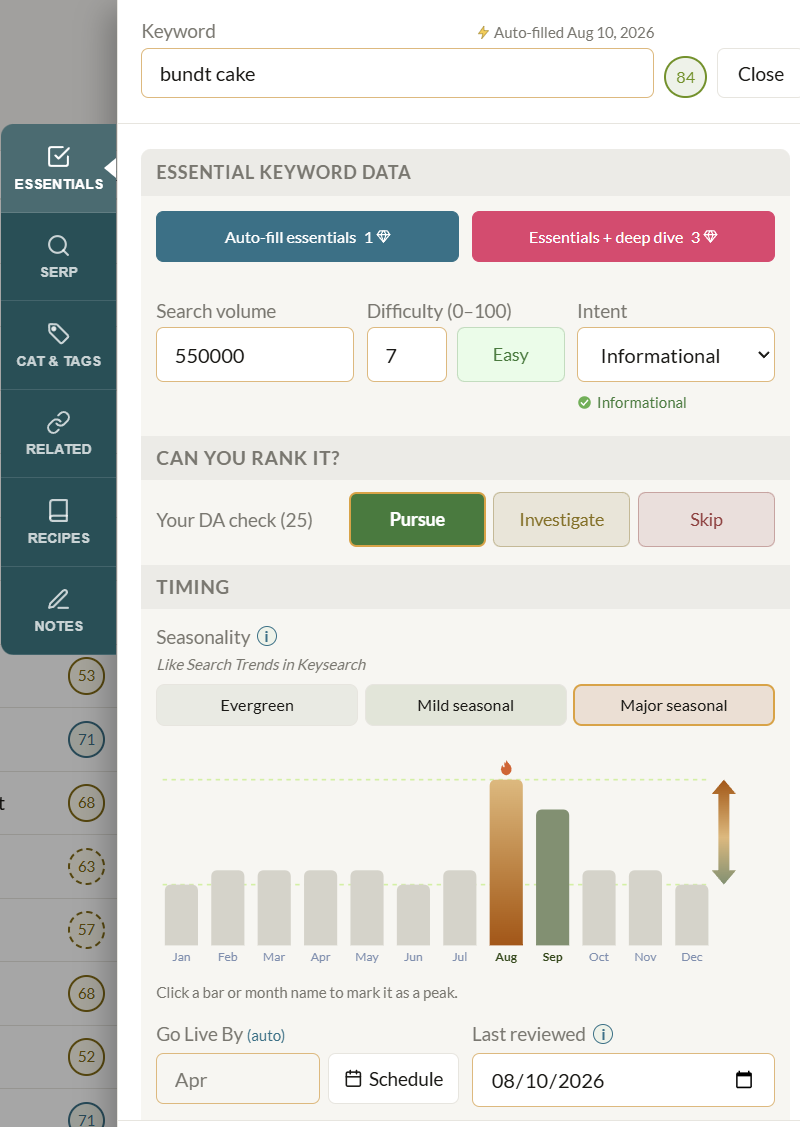Go to the Related tab
This screenshot has height=1127, width=800.
click(x=58, y=434)
